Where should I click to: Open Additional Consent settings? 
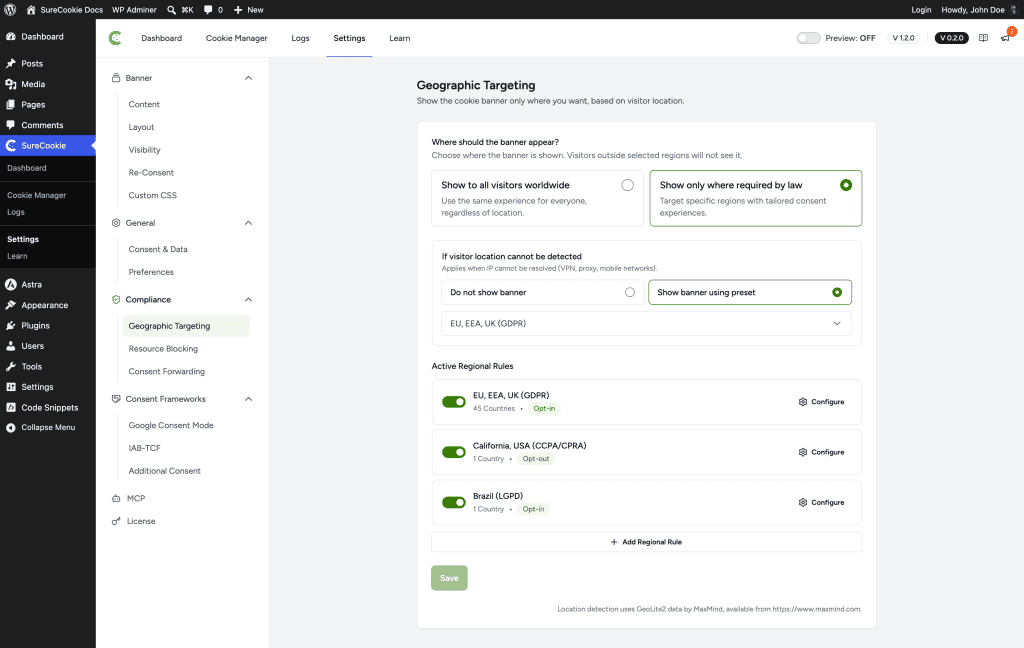(165, 471)
